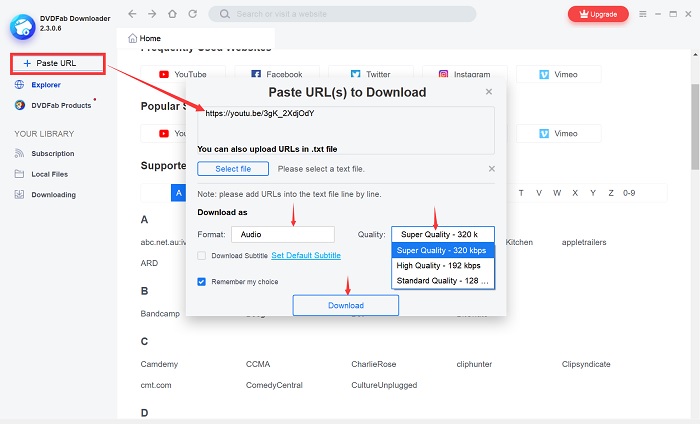Open the Set Default Subtitle link

pos(306,256)
